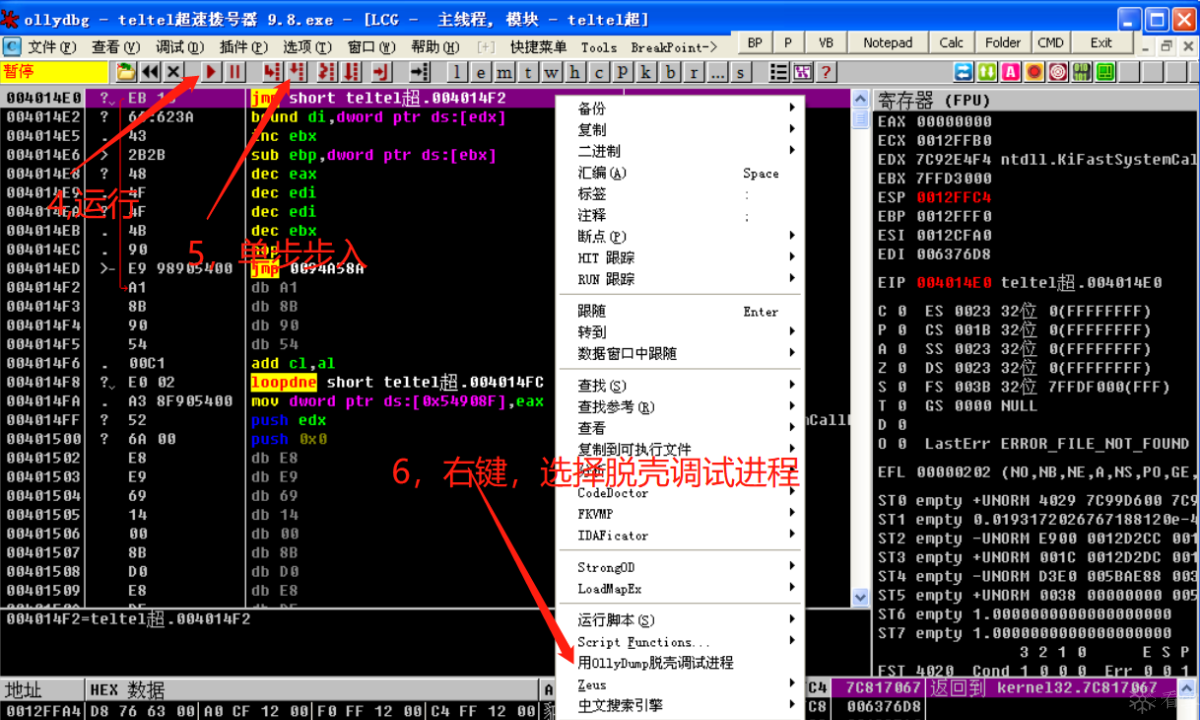The image size is (1200, 720).
Task: Click the Go to address arrow icon
Action: point(420,72)
